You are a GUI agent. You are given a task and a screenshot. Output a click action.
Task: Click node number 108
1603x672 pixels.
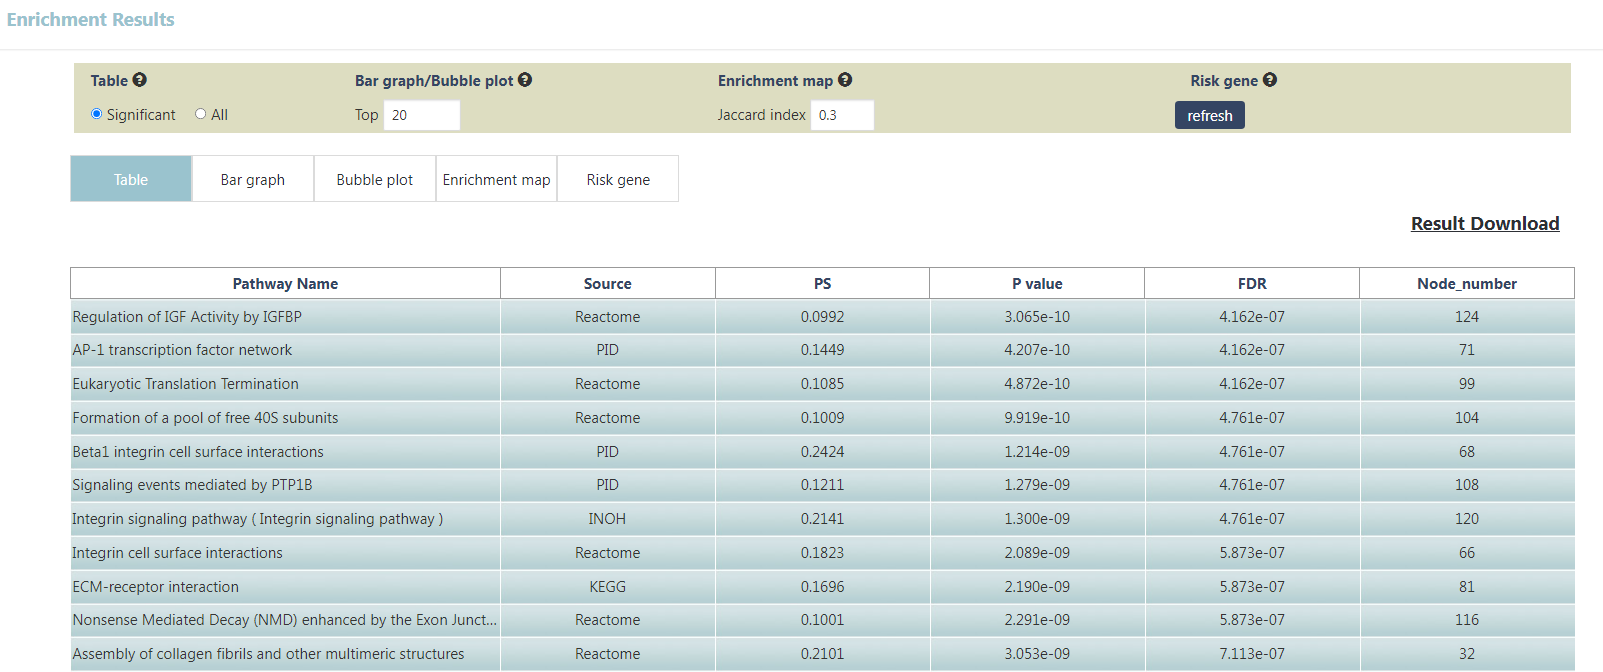[1467, 485]
